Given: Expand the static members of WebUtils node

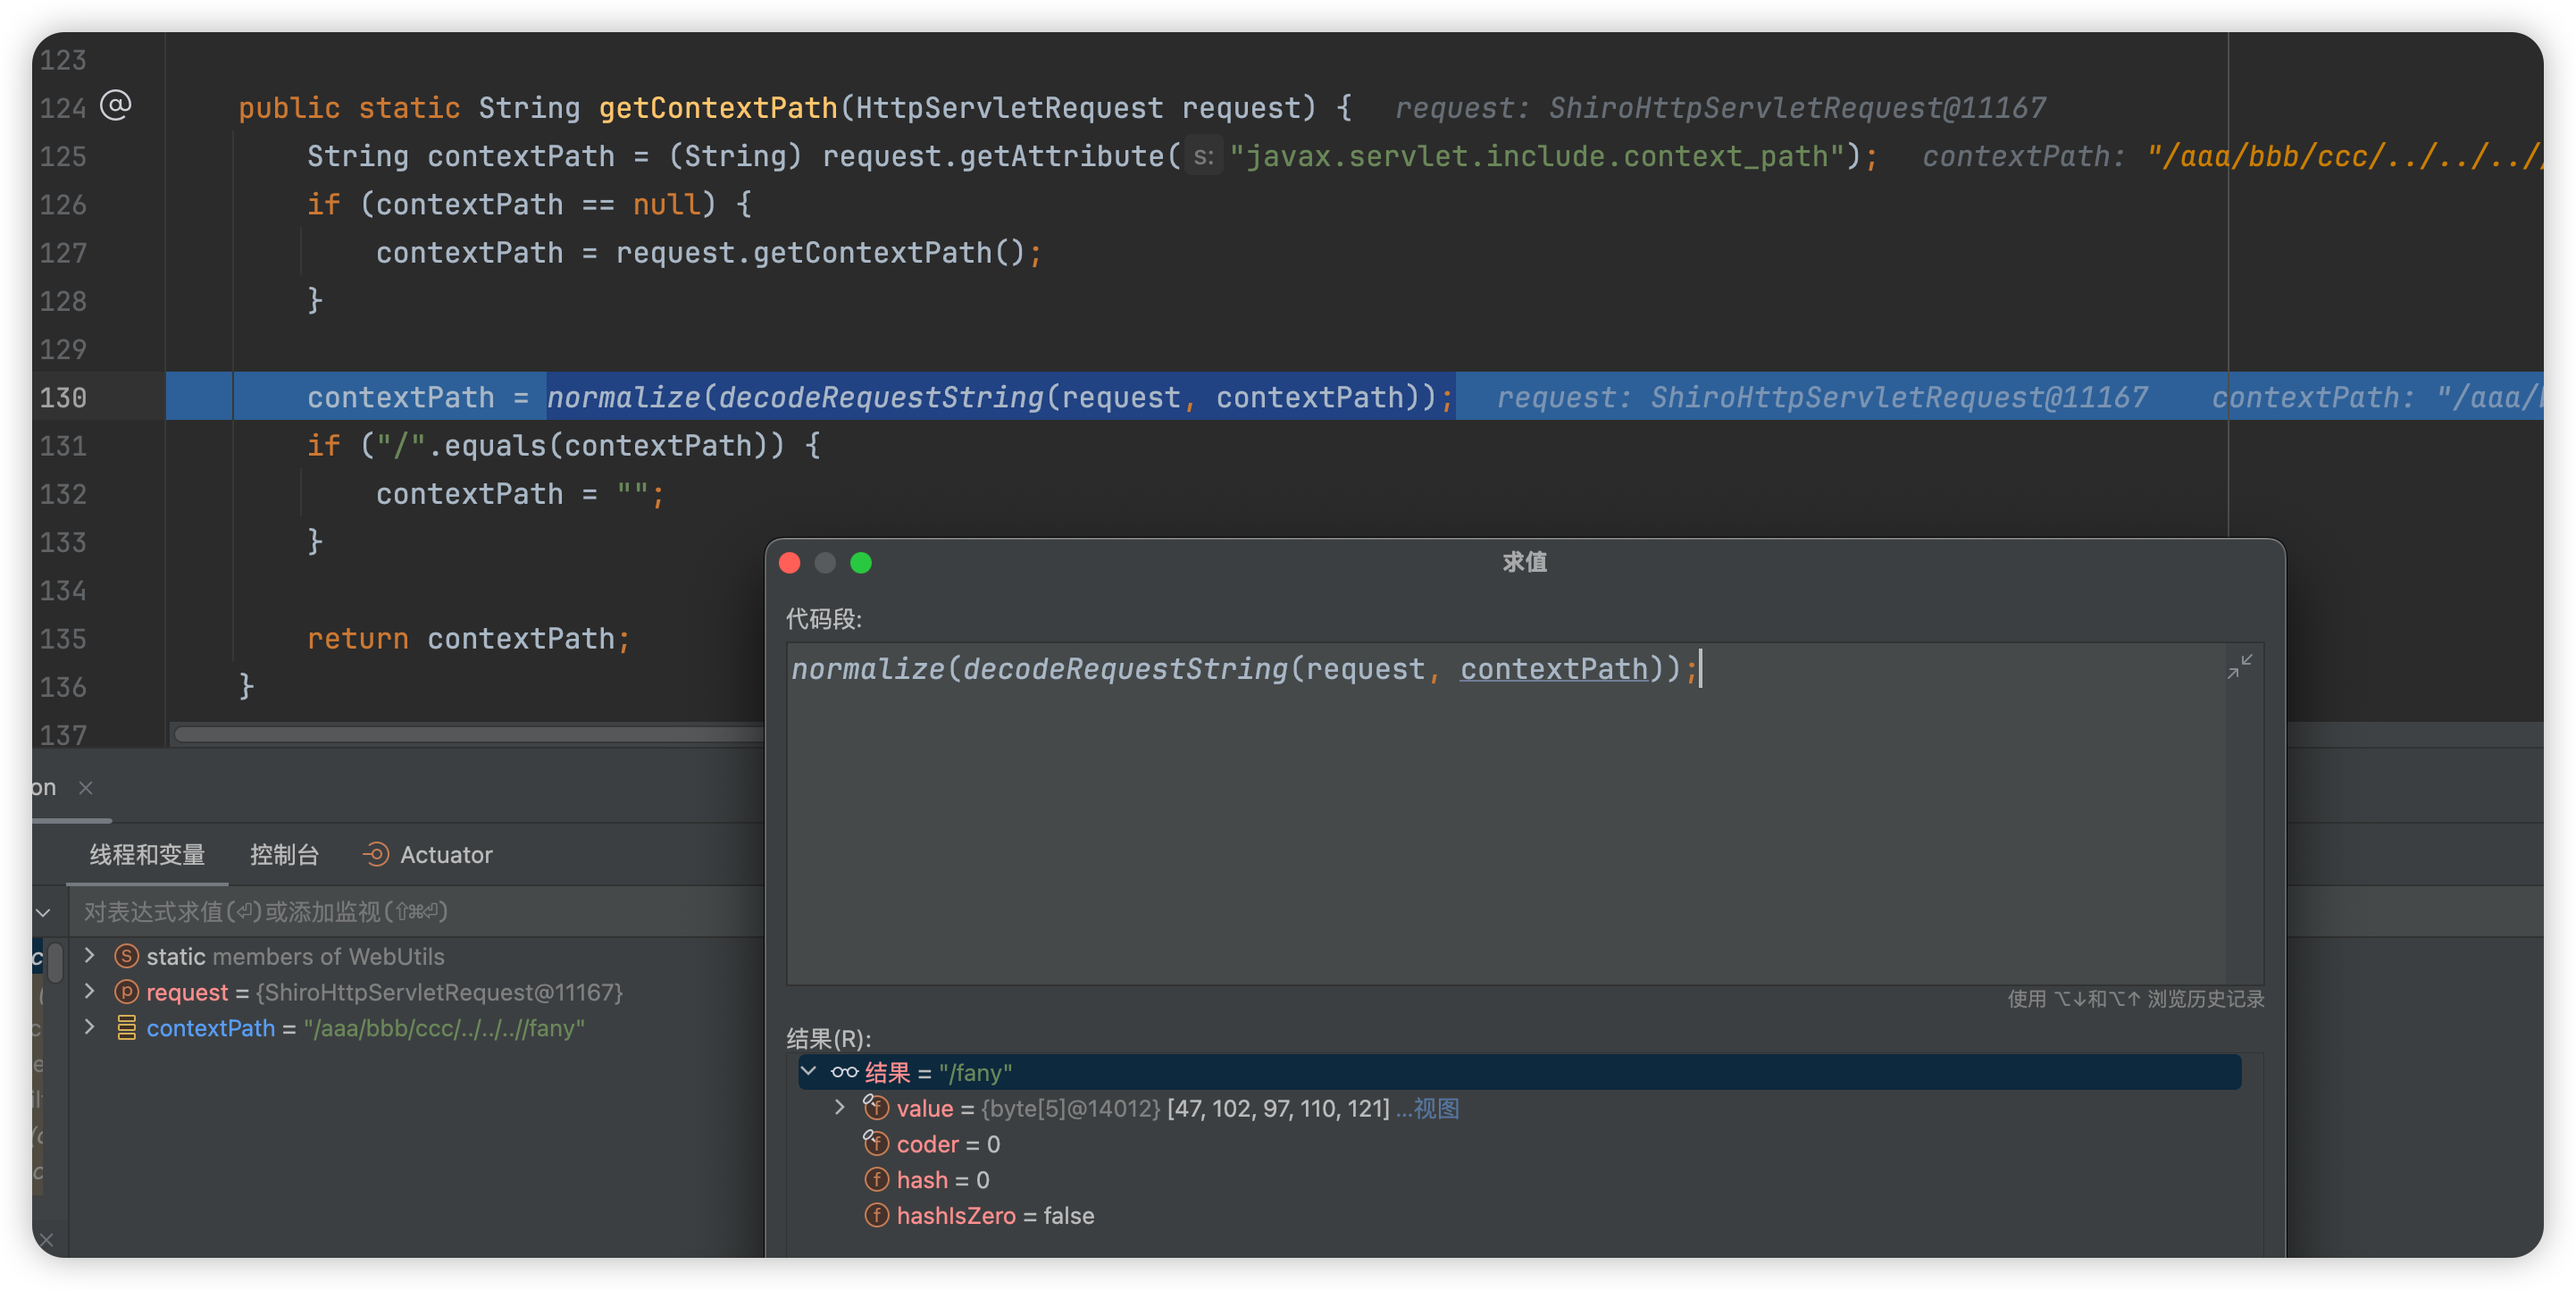Looking at the screenshot, I should (89, 955).
